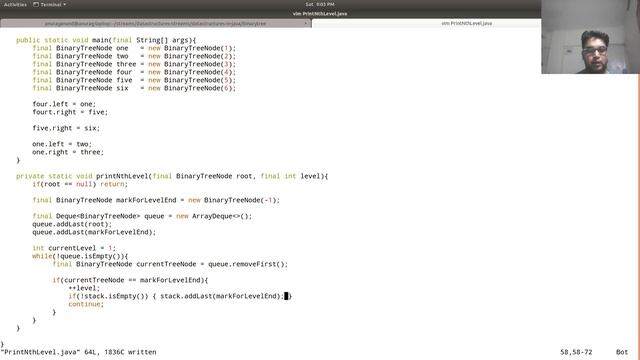This screenshot has width=640, height=360.
Task: Switch to the first terminal tab with binarytree path
Action: click(x=156, y=24)
